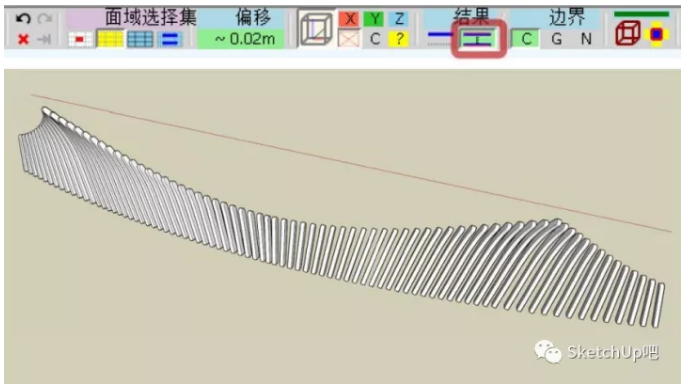This screenshot has width=692, height=391.
Task: Click the 面域选择集 header label
Action: click(x=150, y=18)
